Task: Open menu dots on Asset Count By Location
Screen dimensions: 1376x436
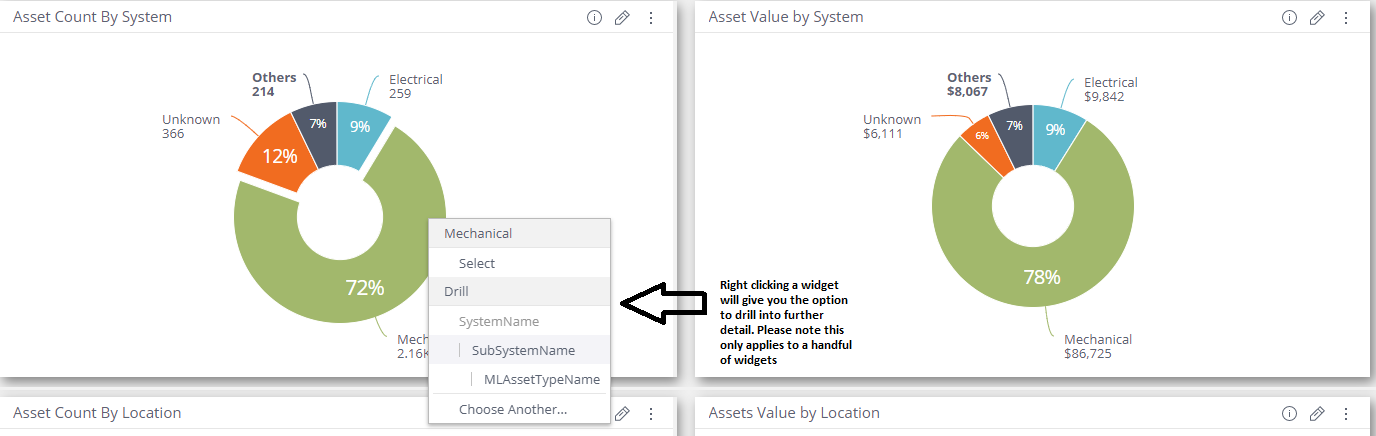Action: tap(651, 413)
